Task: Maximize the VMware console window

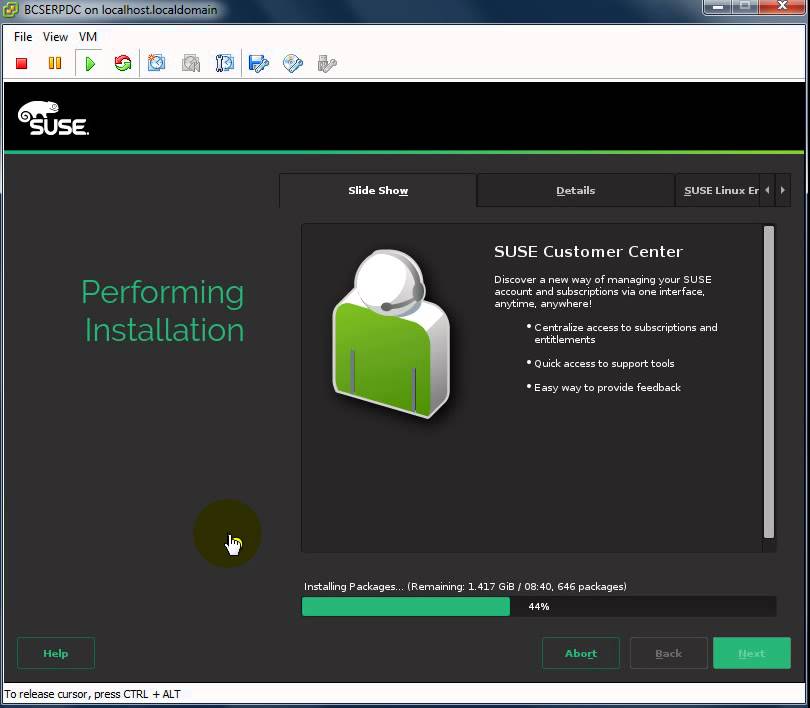Action: click(x=744, y=7)
